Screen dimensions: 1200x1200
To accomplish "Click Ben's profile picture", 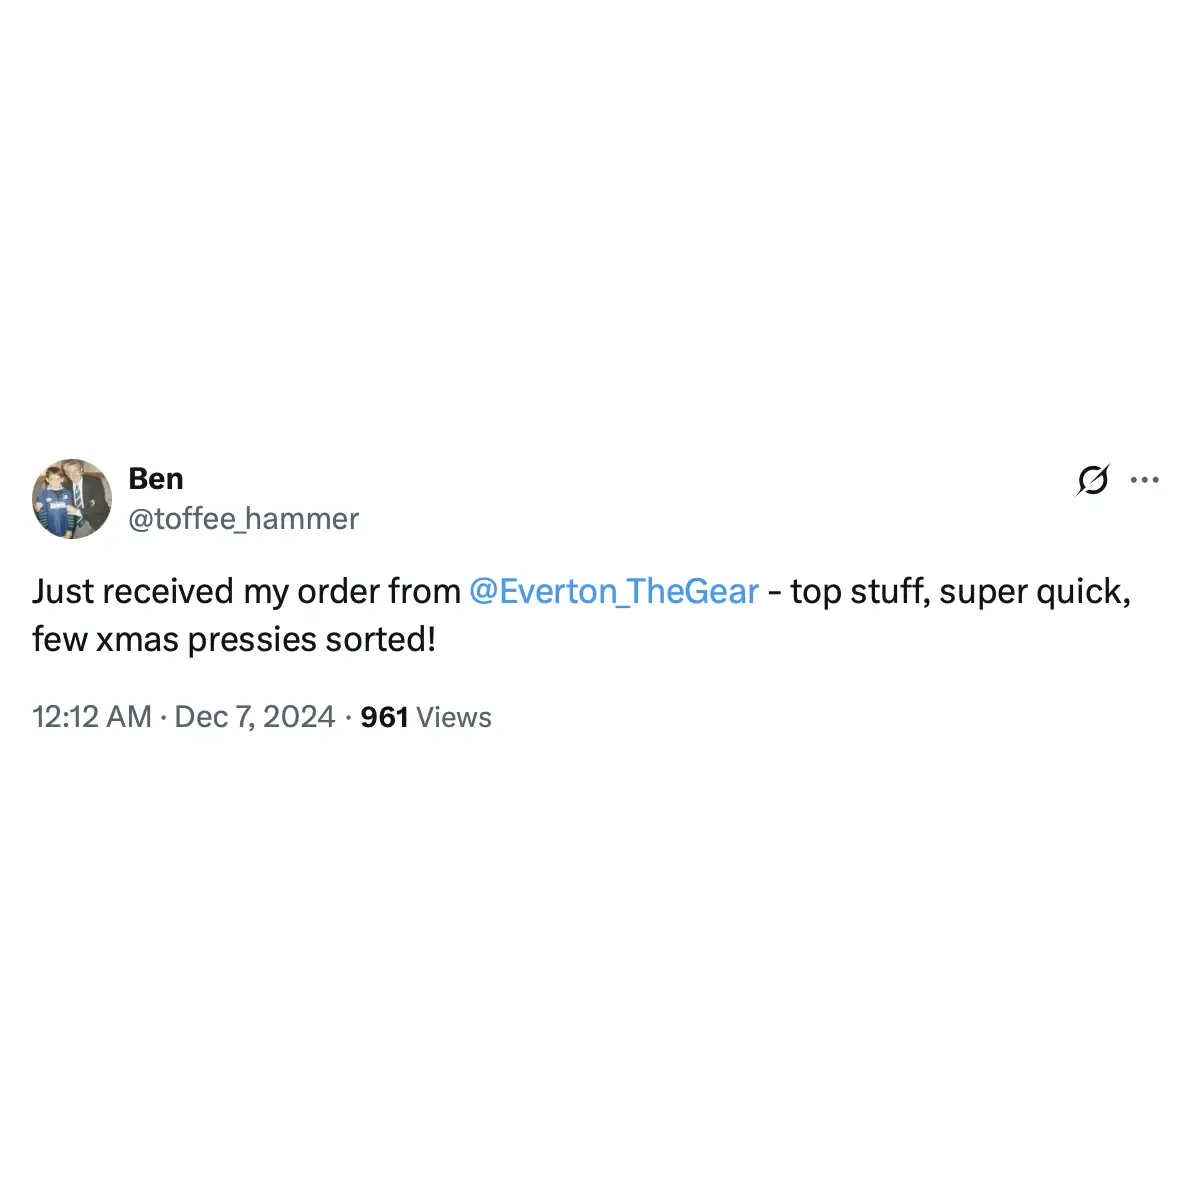I will pyautogui.click(x=72, y=499).
